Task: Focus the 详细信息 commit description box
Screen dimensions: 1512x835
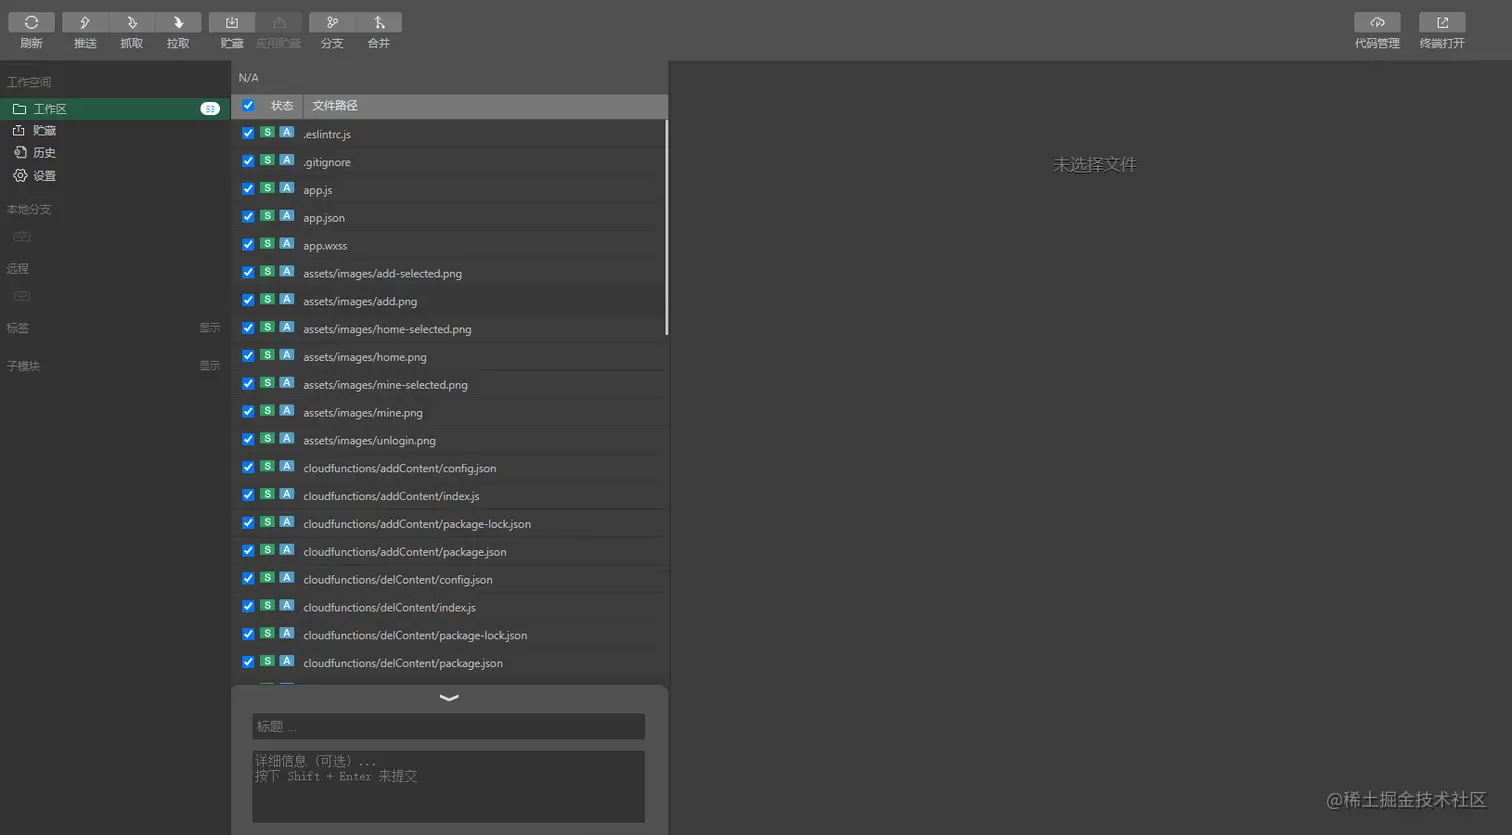Action: click(448, 787)
